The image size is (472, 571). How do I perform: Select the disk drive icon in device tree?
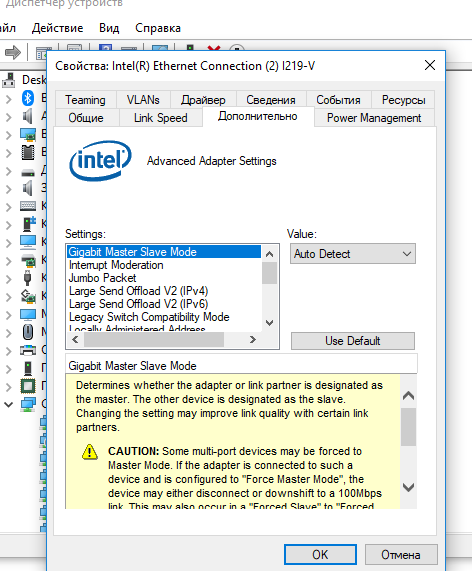coord(28,172)
